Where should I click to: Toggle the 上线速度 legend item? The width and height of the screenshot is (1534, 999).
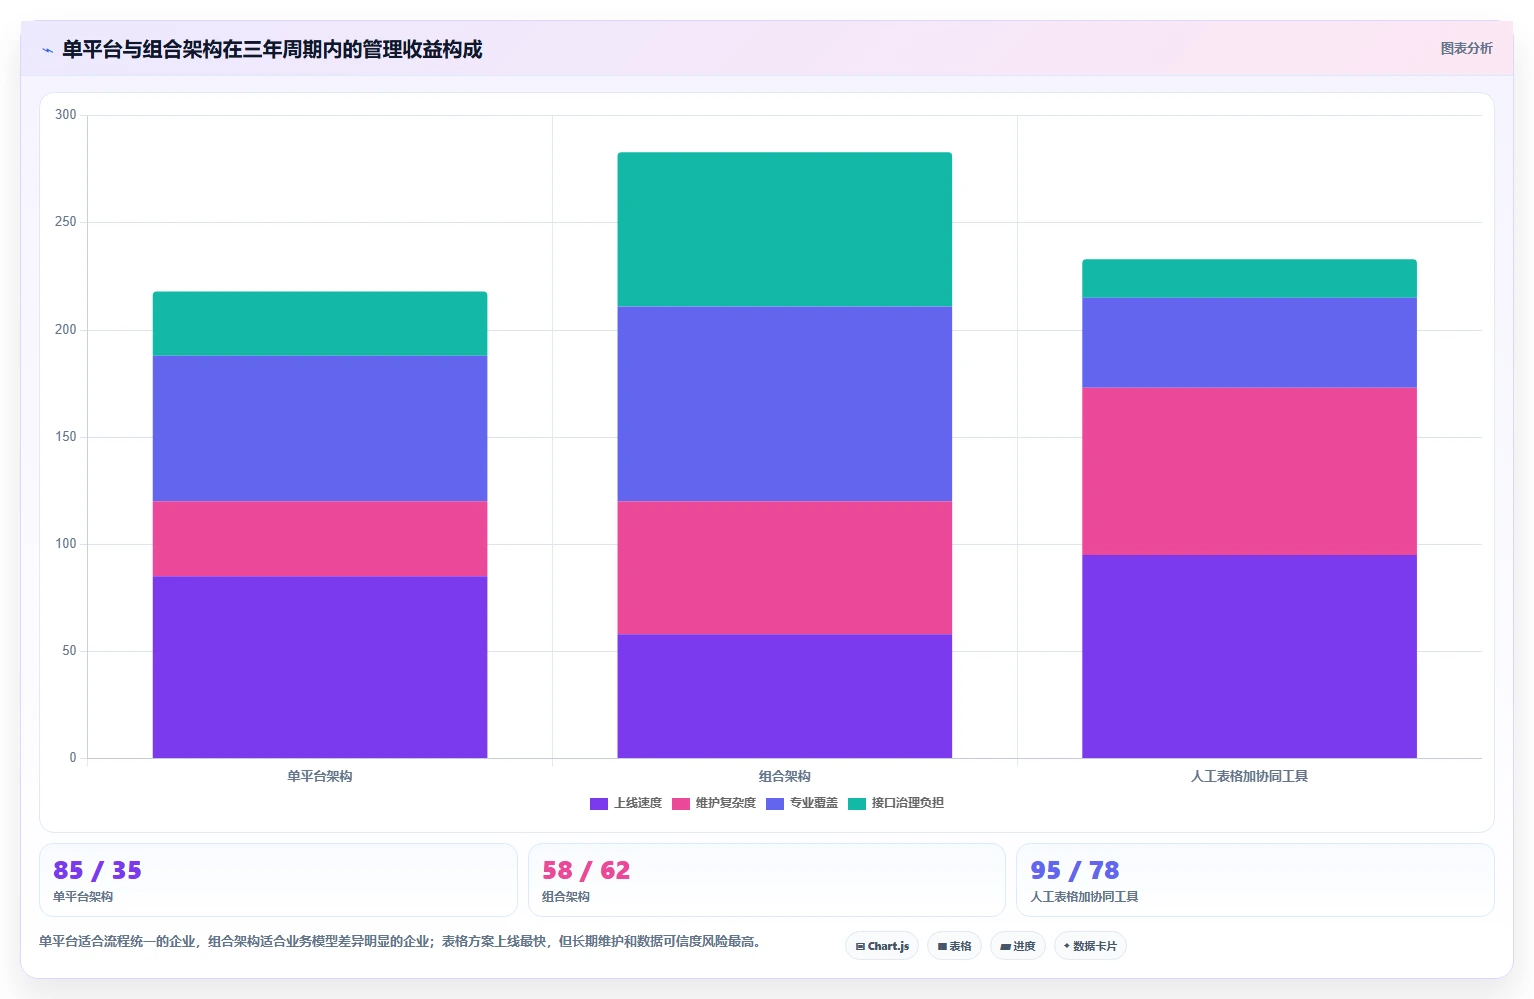[x=626, y=803]
